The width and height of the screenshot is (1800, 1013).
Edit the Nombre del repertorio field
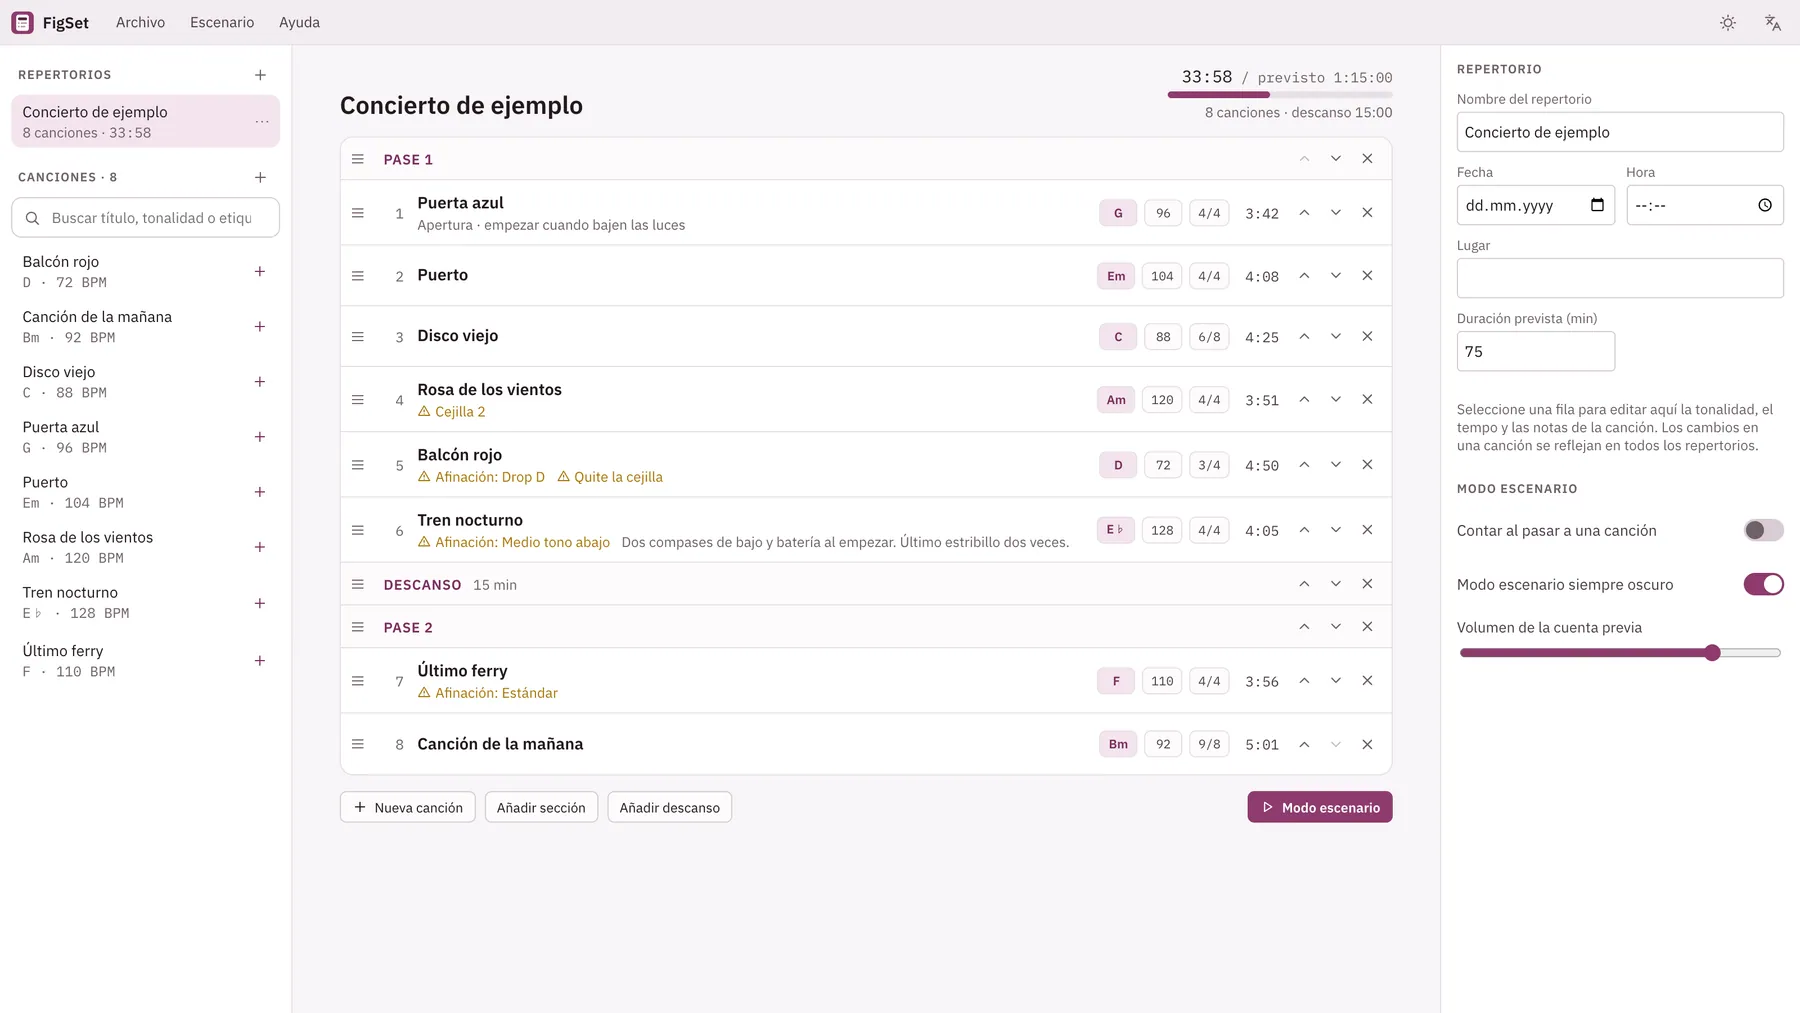point(1620,132)
